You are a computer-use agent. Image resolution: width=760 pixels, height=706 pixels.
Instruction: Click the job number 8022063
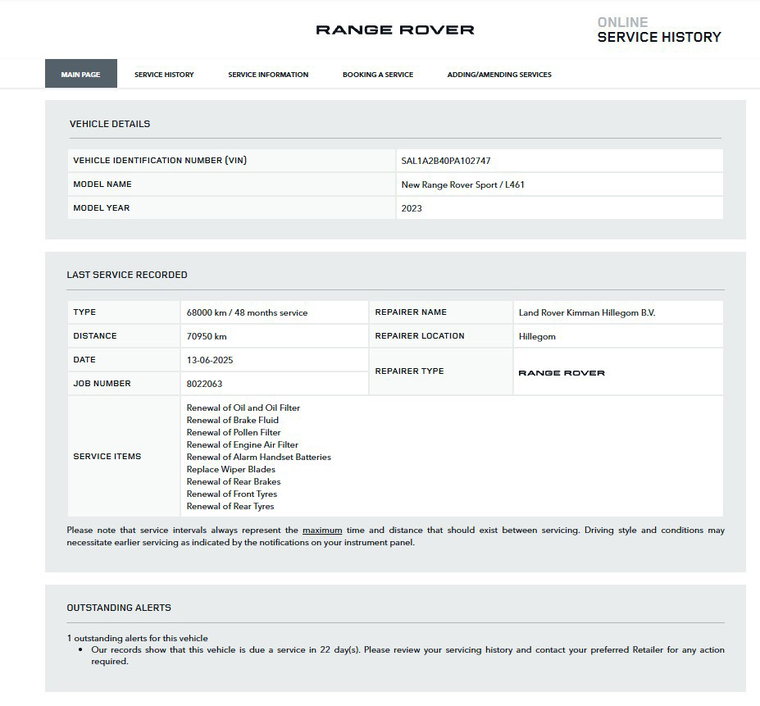point(204,384)
